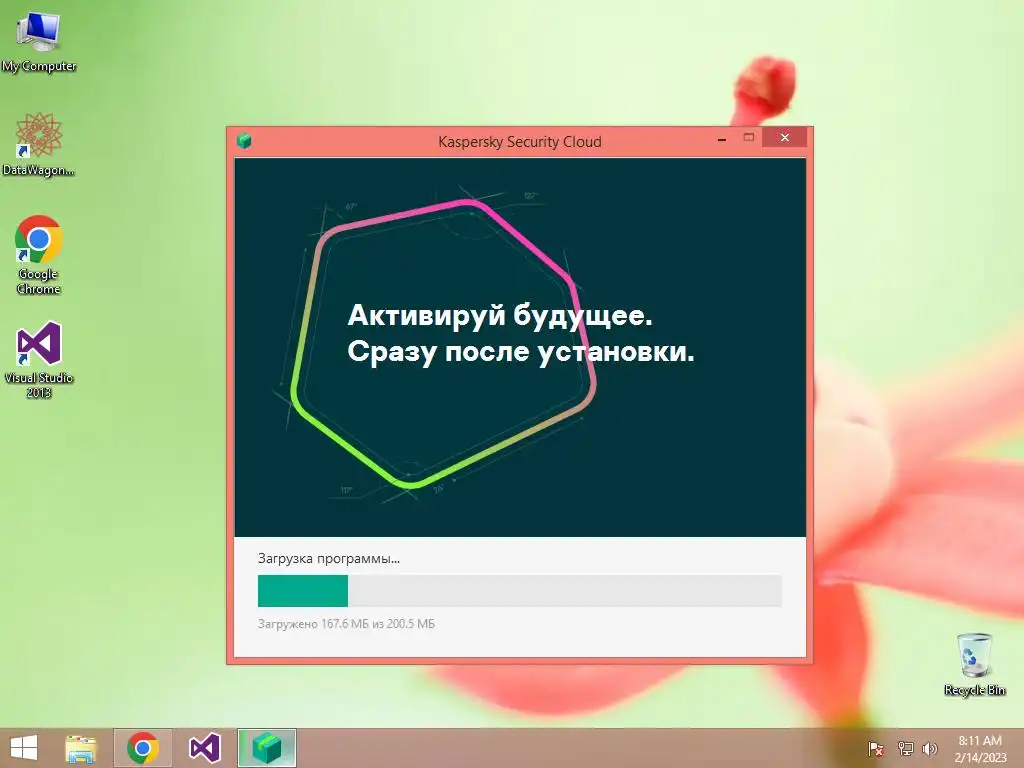This screenshot has height=768, width=1024.
Task: Maximize the Kaspersky Security Cloud window
Action: coord(748,138)
